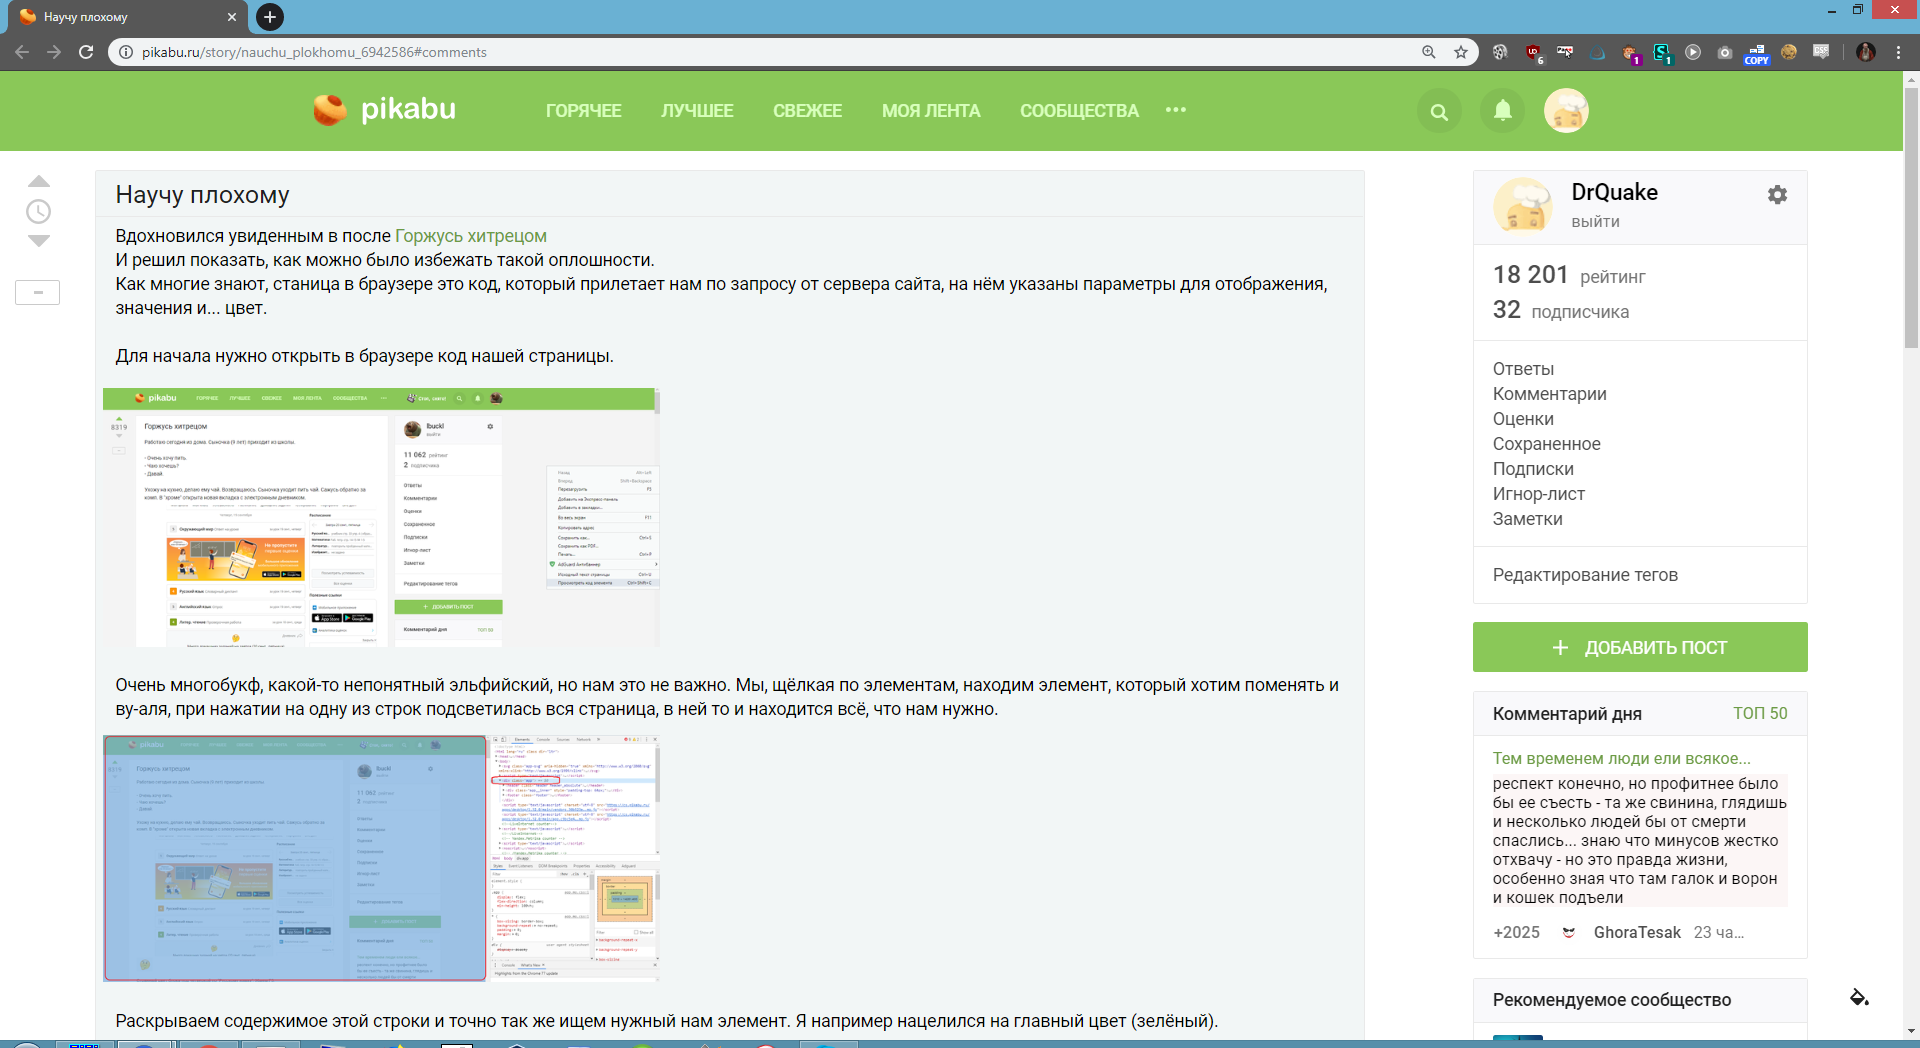1920x1048 pixels.
Task: Bookmark this page with the star
Action: 1461,52
